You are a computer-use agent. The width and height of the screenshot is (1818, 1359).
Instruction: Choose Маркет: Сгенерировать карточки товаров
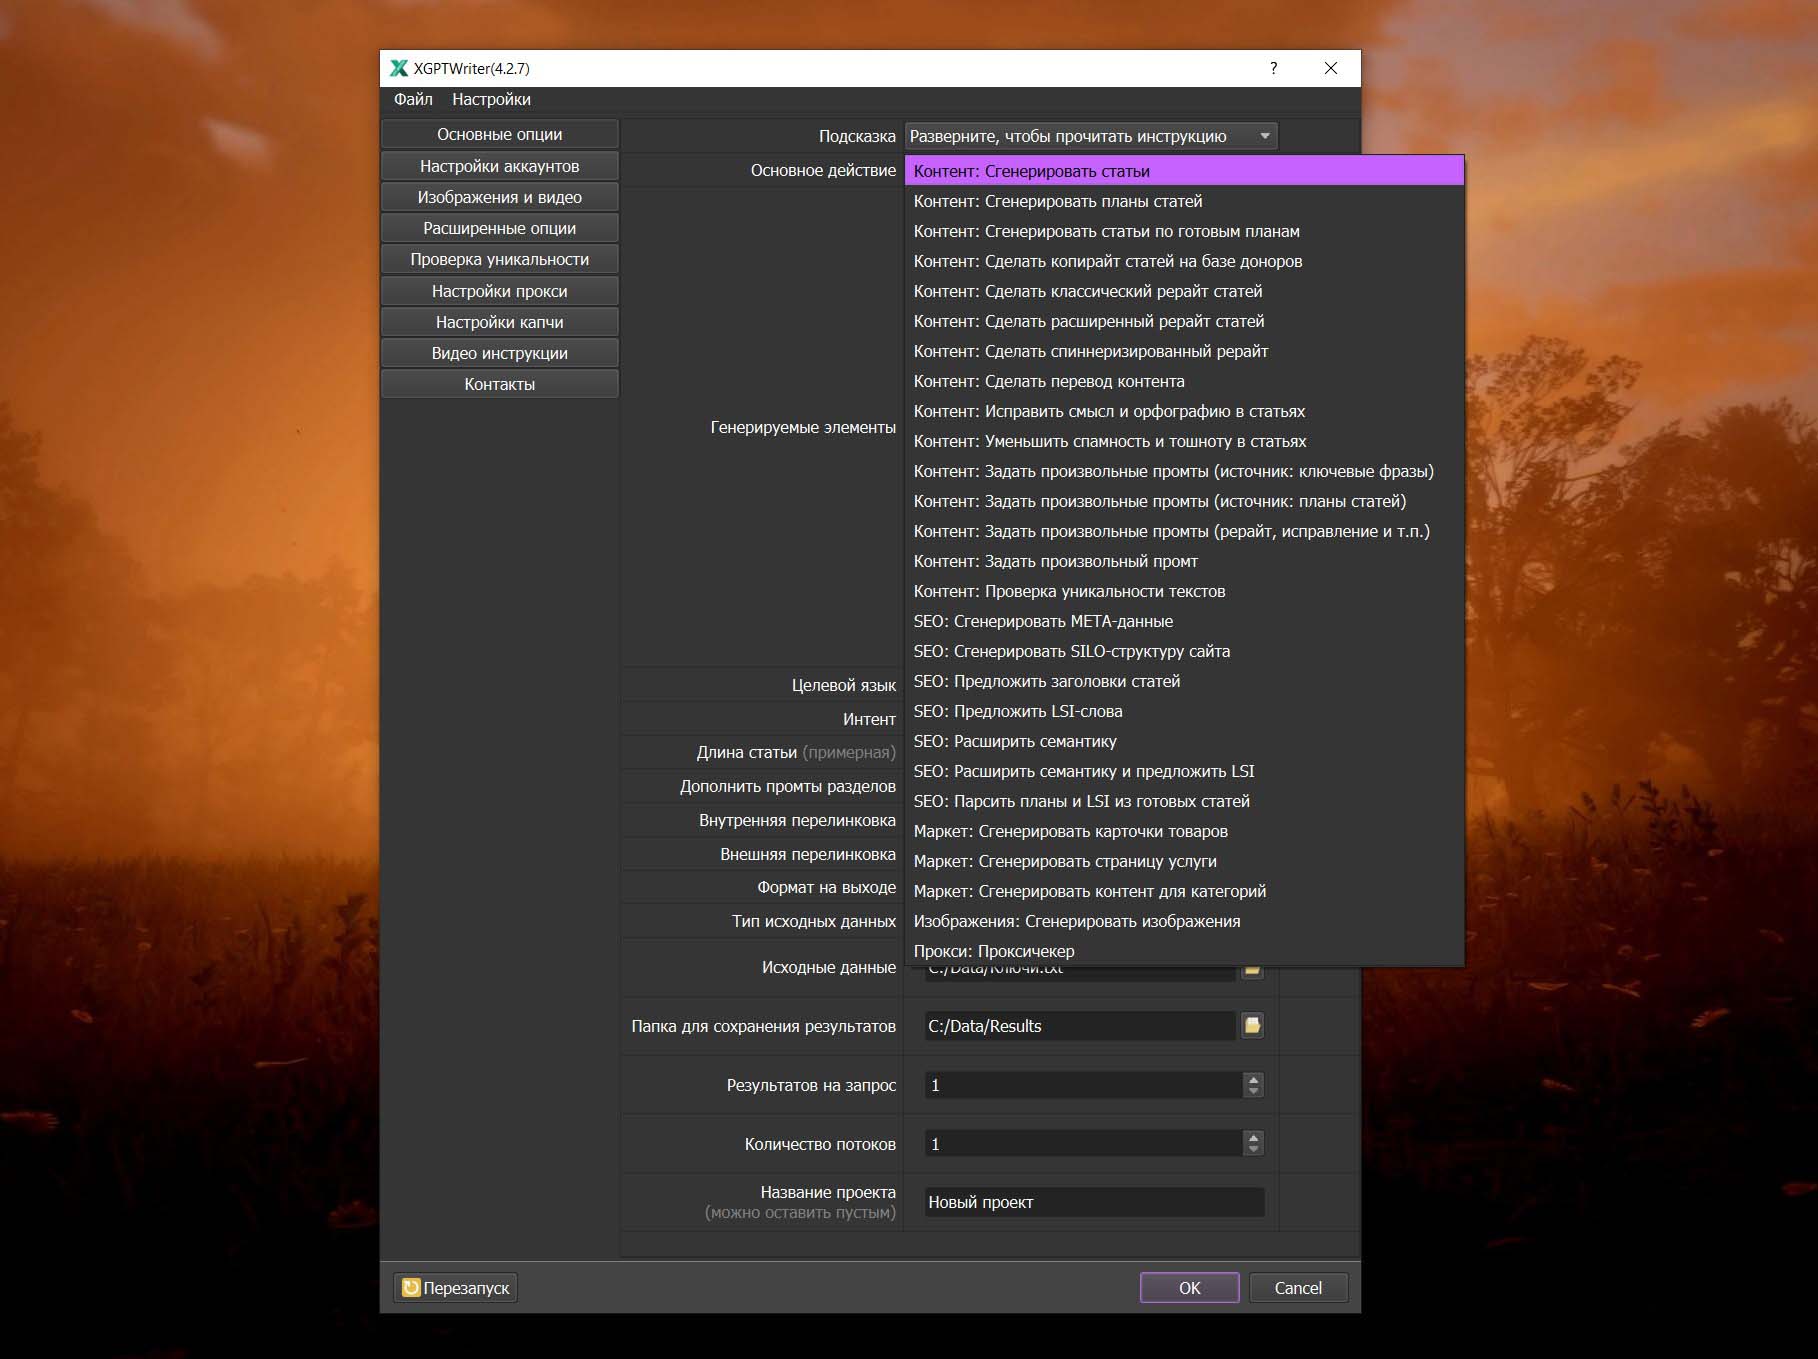click(1070, 831)
